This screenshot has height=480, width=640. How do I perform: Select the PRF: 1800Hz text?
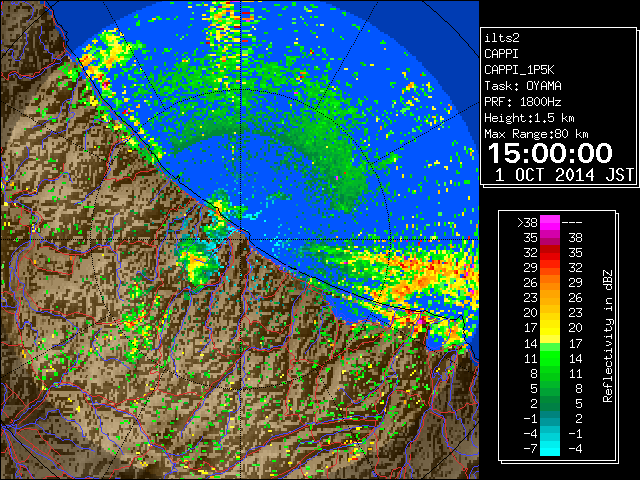[x=523, y=102]
